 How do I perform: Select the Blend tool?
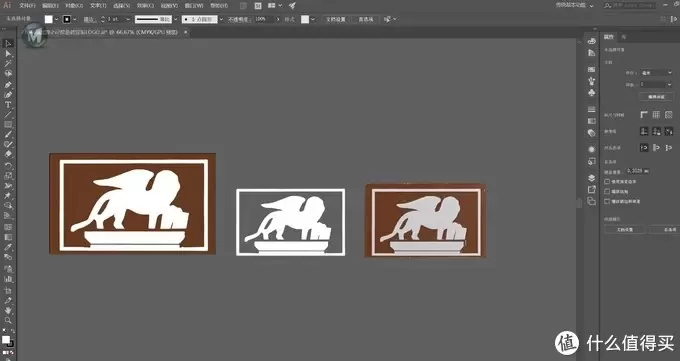8,257
